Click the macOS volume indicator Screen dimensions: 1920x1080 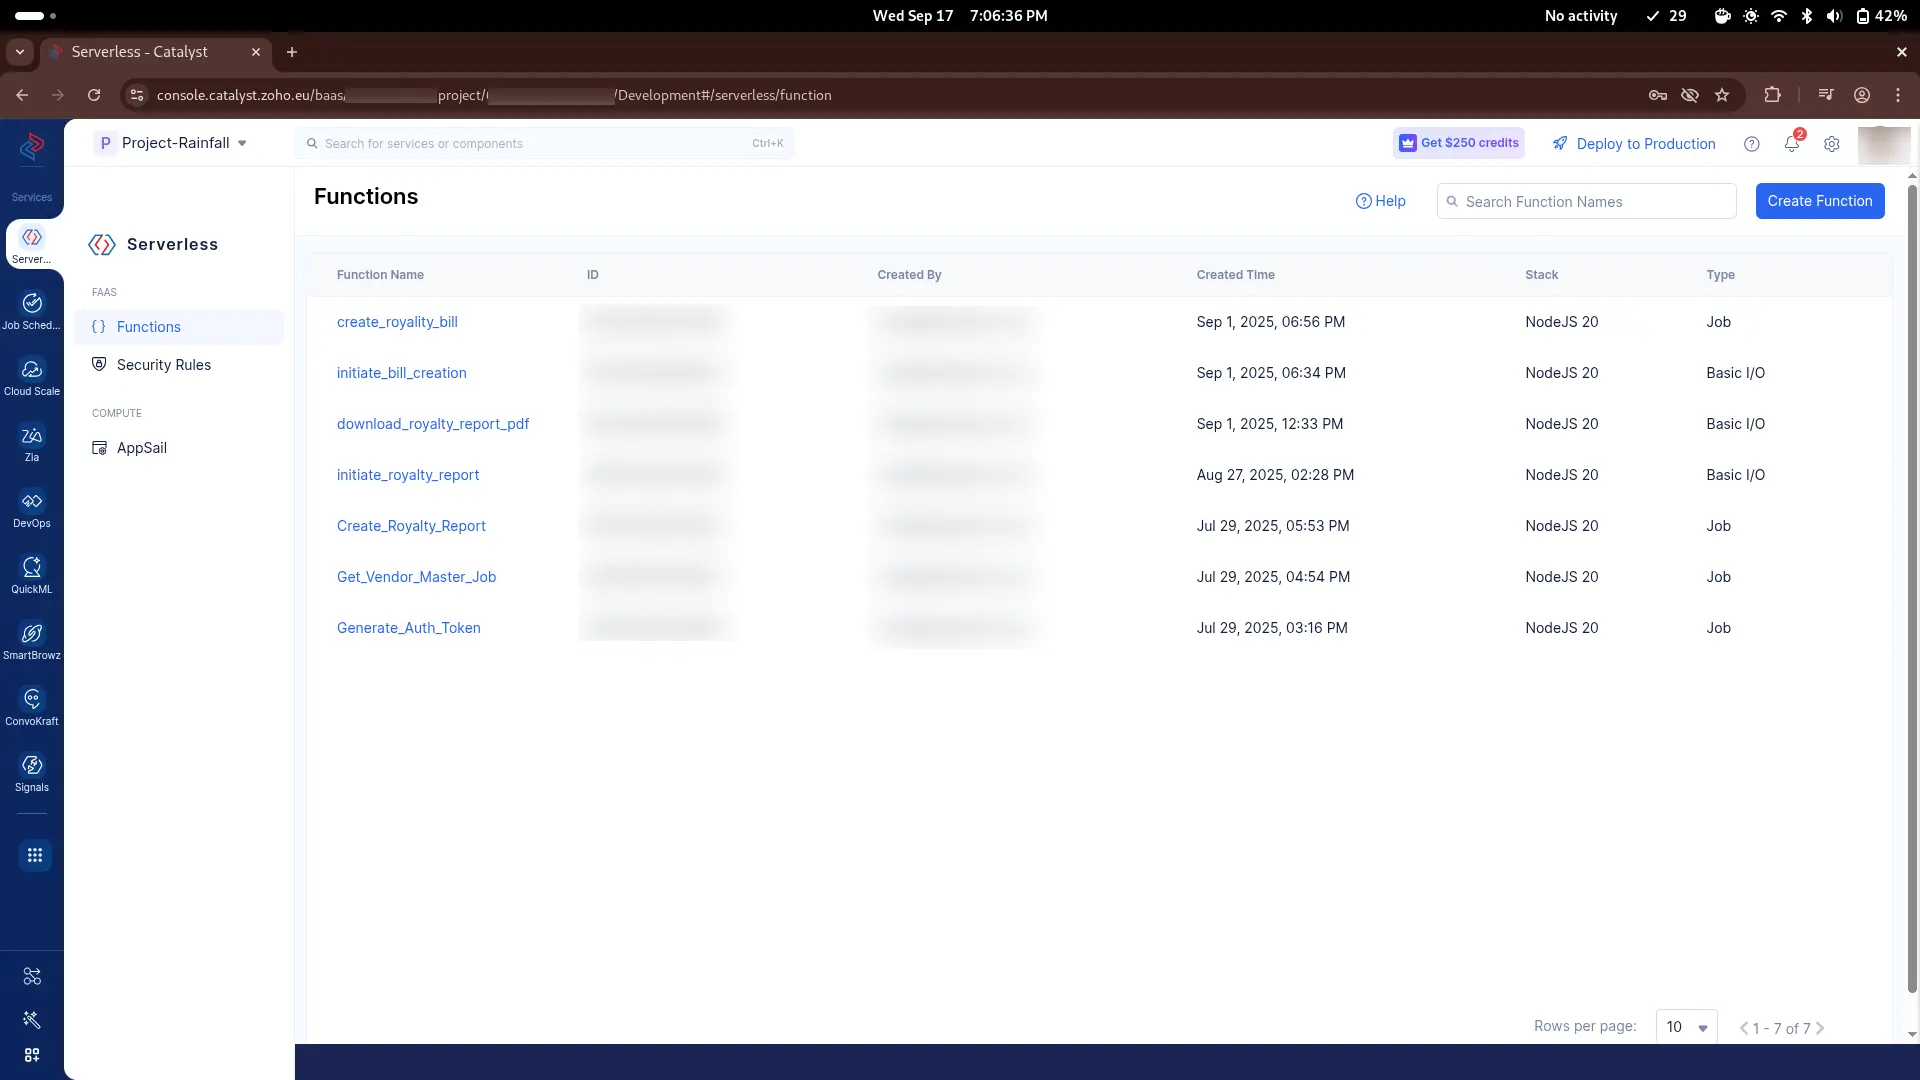1833,16
